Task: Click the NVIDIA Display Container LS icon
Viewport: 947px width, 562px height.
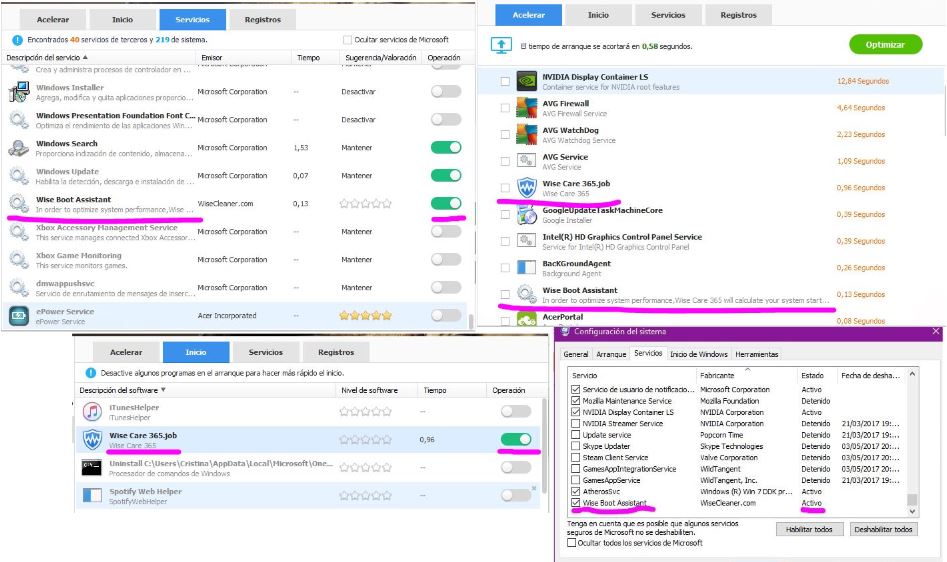Action: click(527, 81)
